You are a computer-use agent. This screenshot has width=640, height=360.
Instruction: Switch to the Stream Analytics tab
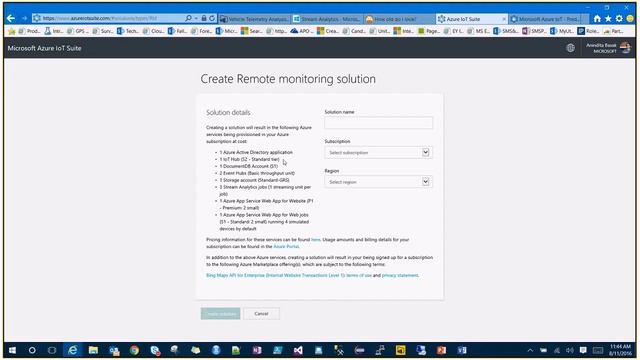pyautogui.click(x=327, y=19)
